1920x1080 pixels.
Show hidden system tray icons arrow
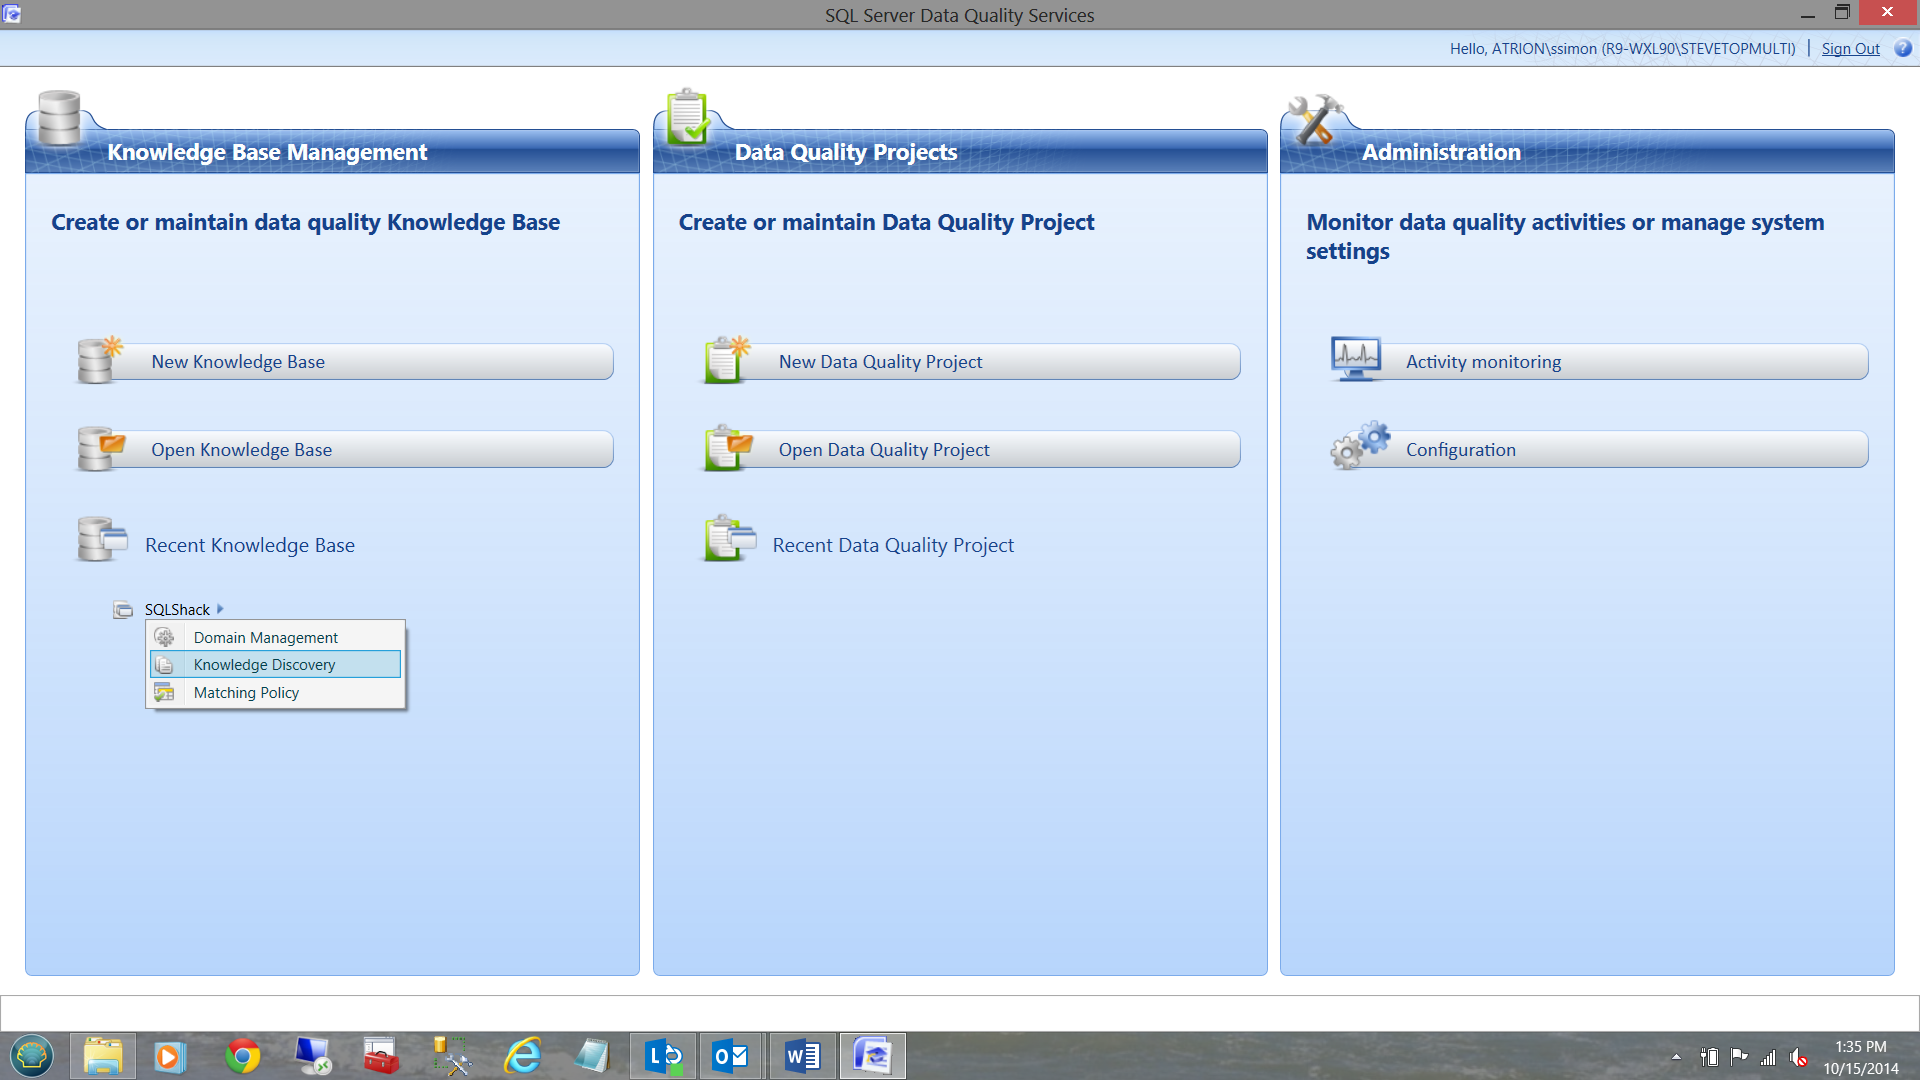[x=1676, y=1057]
